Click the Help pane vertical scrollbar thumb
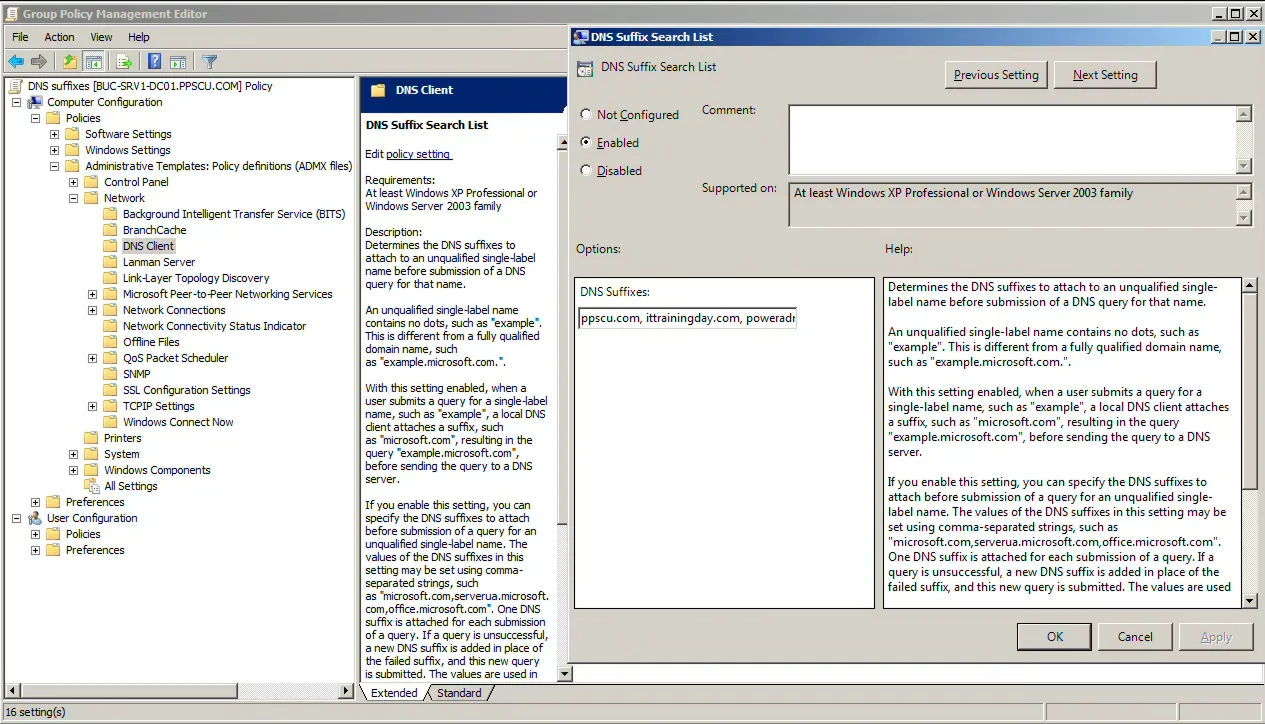 [1249, 391]
